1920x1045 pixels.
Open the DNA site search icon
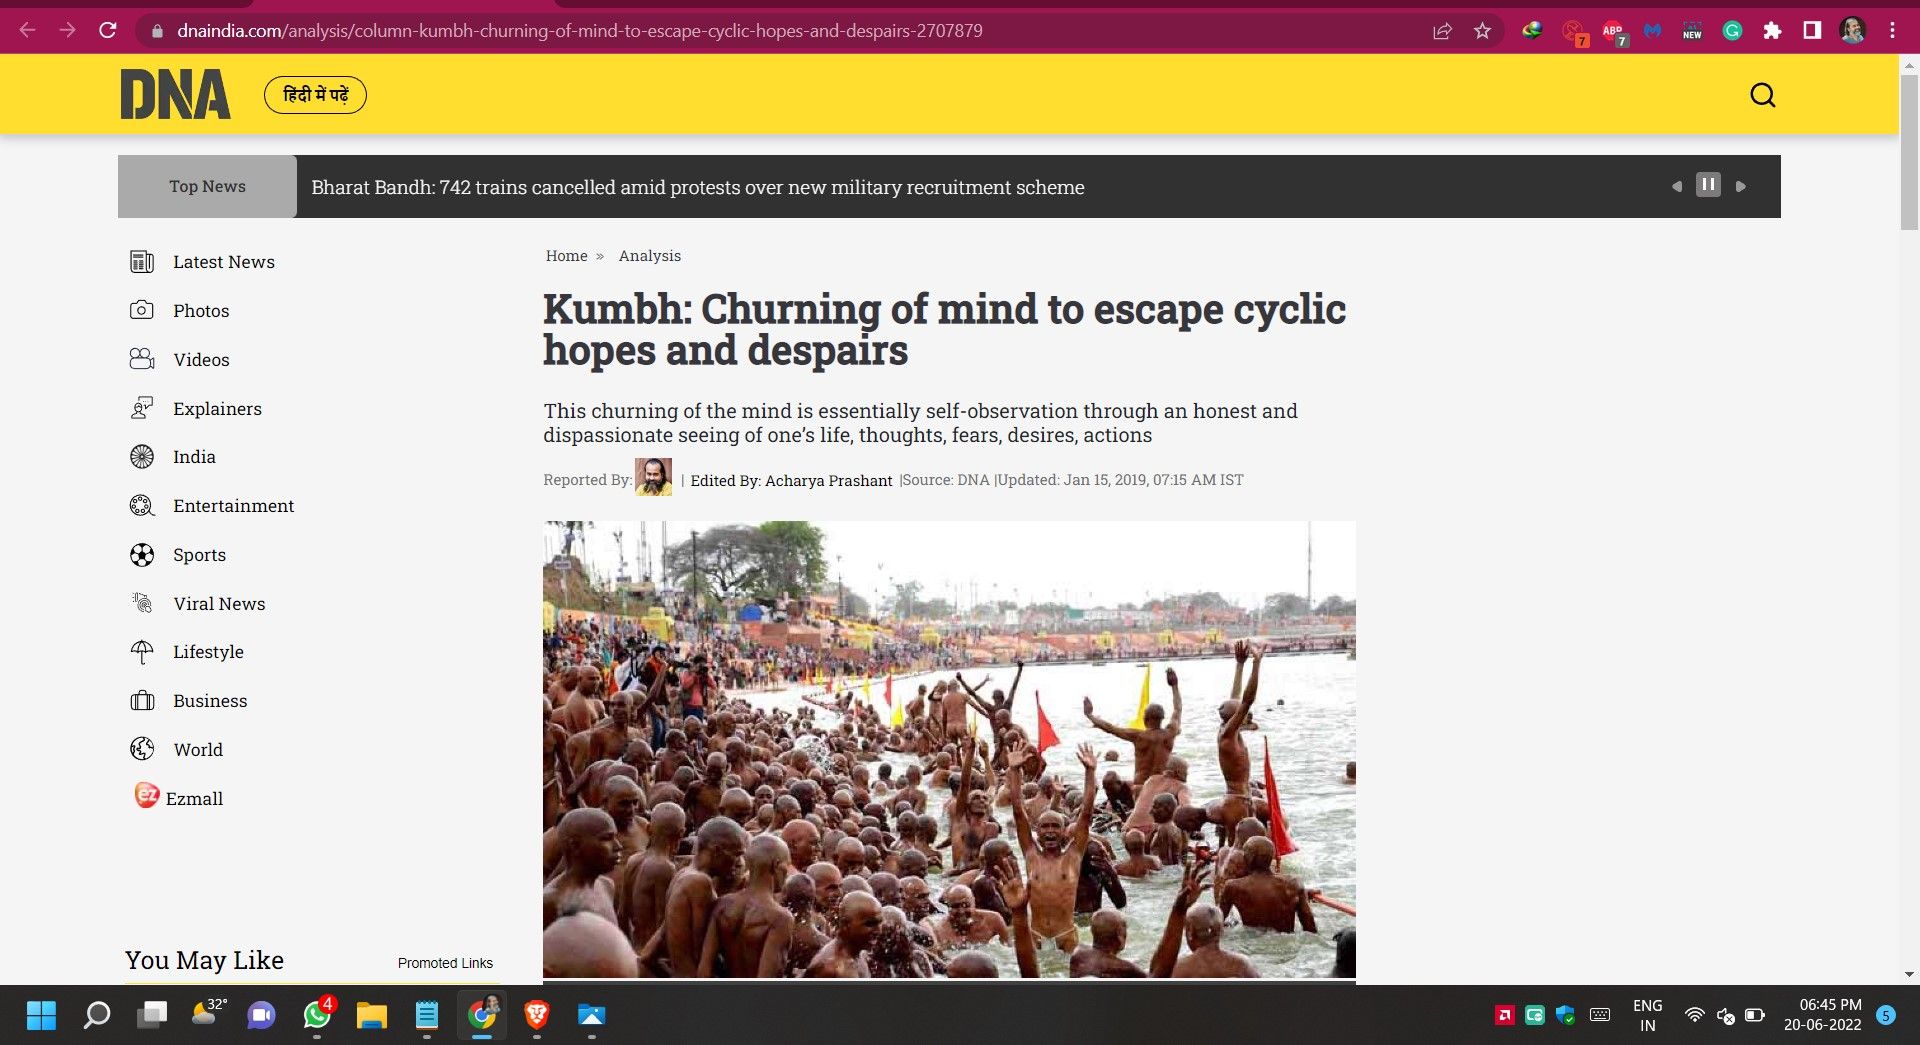[x=1762, y=95]
